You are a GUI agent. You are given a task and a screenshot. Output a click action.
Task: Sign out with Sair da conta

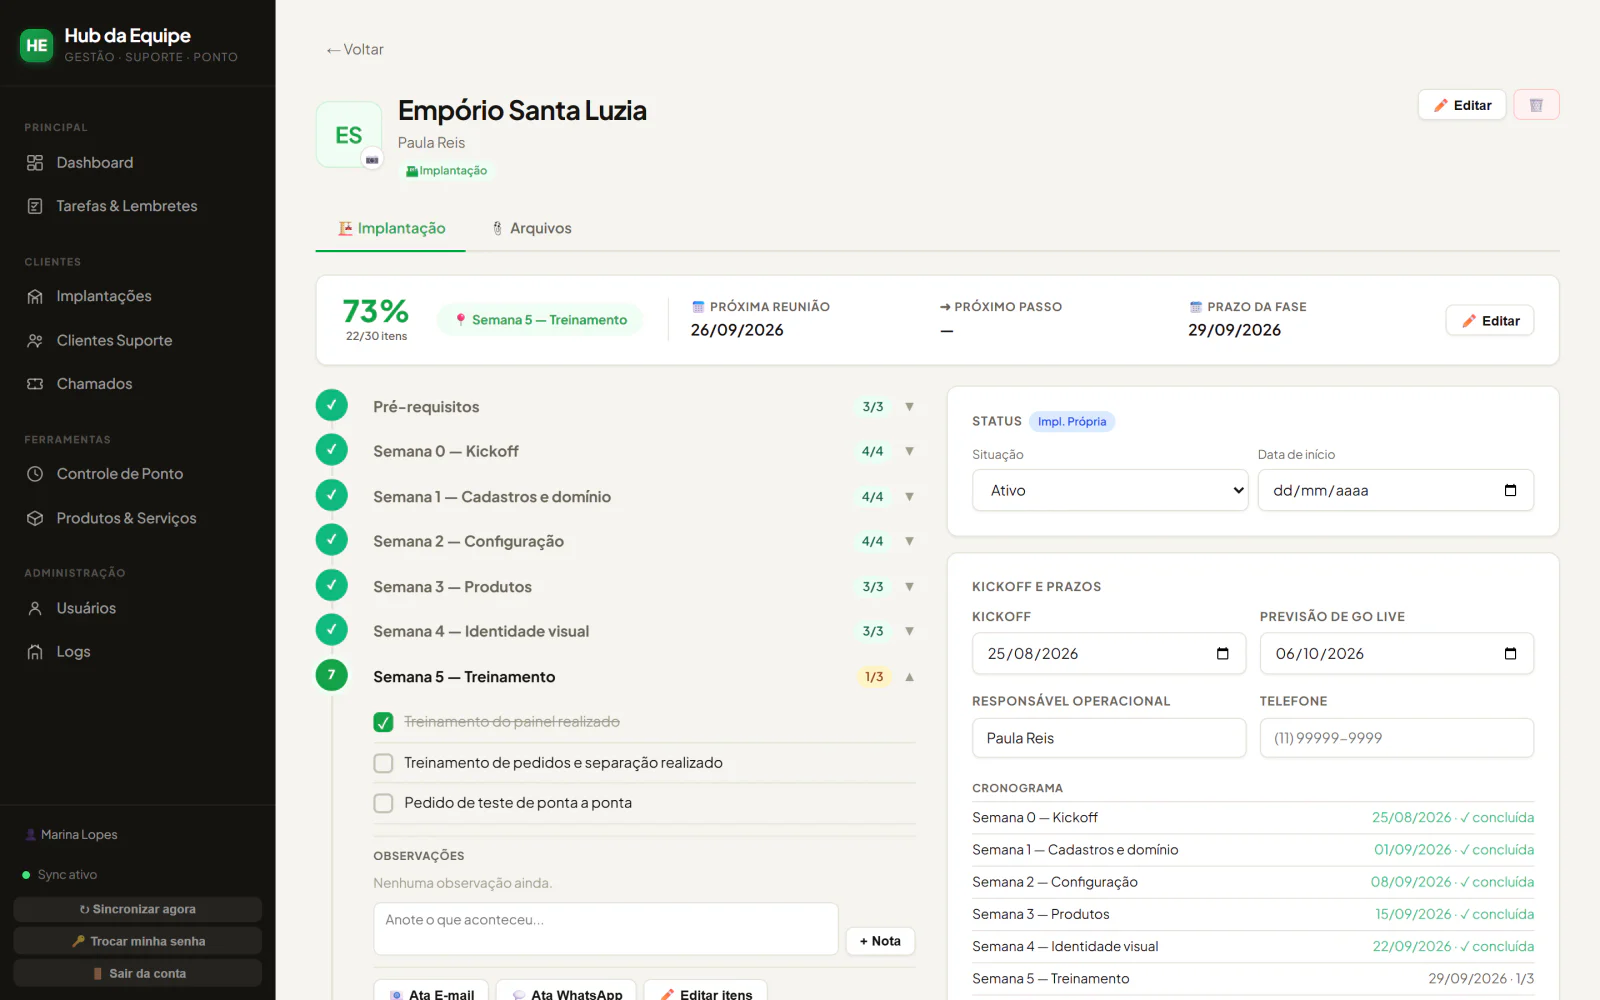click(138, 973)
